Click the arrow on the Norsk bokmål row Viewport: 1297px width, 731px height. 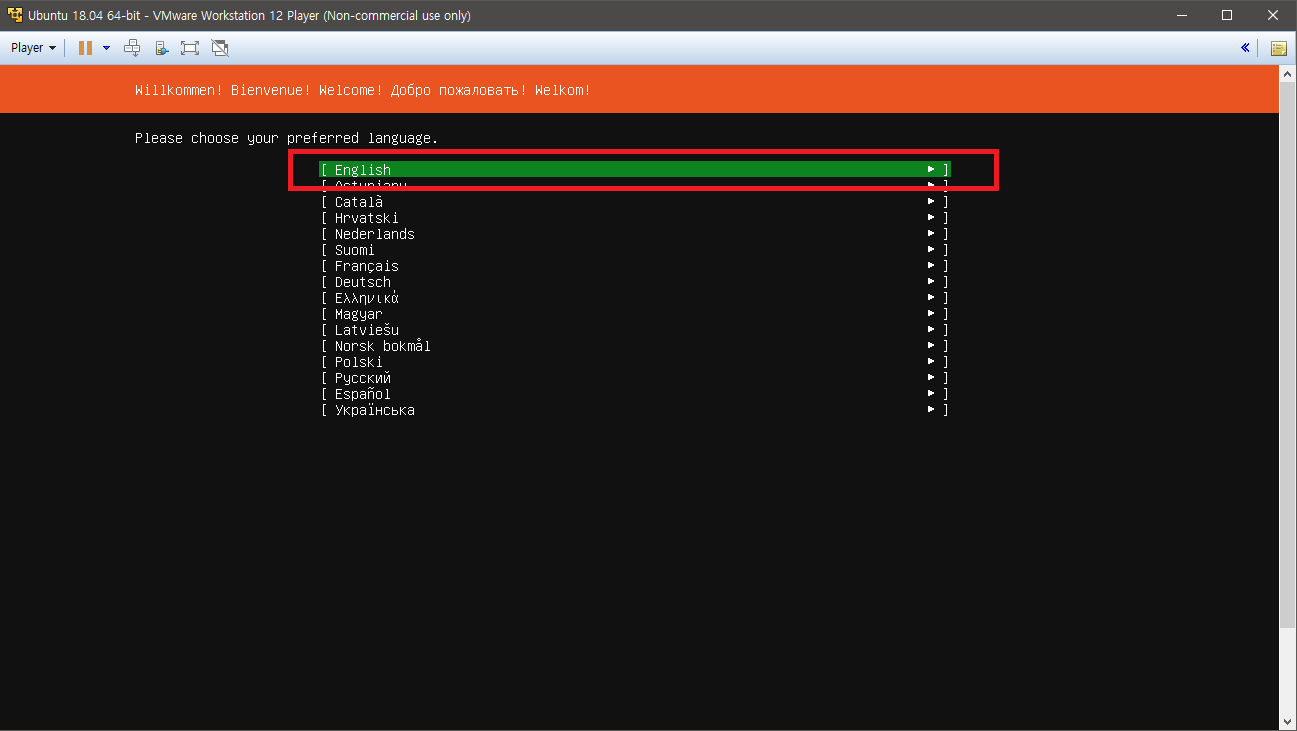(931, 346)
